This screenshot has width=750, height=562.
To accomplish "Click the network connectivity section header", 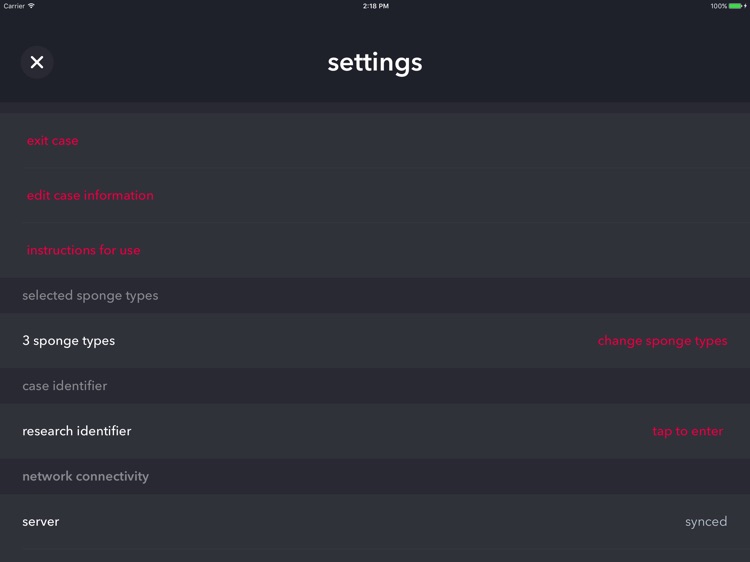I will (x=86, y=476).
